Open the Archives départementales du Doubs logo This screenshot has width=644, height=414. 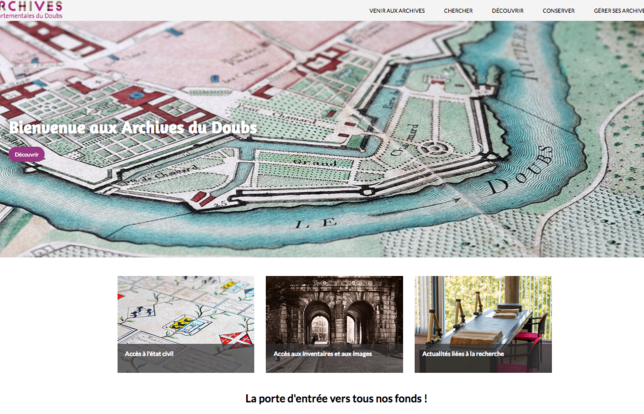[x=30, y=10]
